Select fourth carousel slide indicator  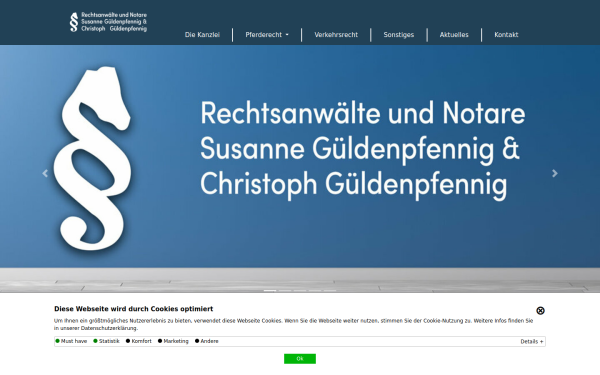pos(315,290)
